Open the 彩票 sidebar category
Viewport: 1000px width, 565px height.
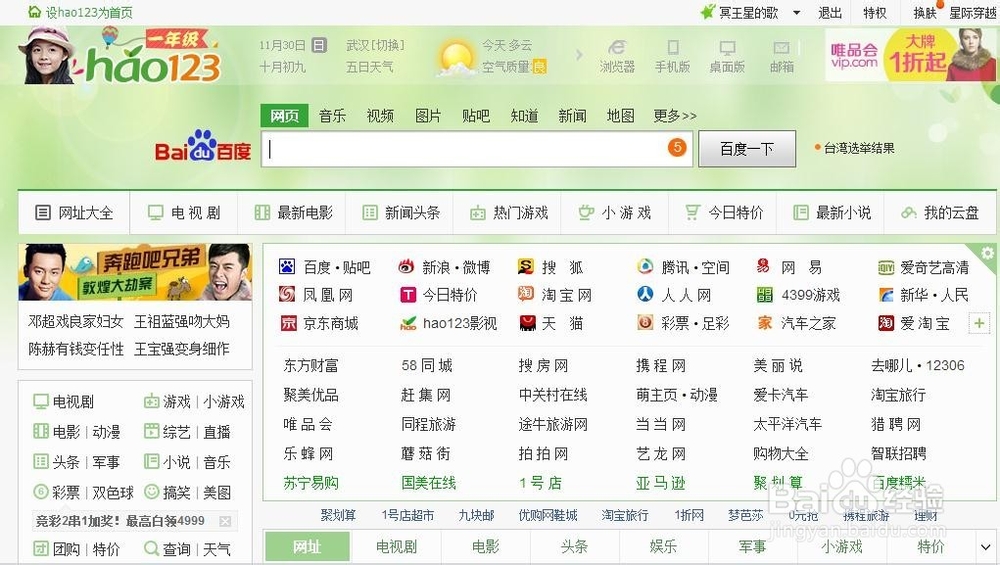click(x=66, y=492)
